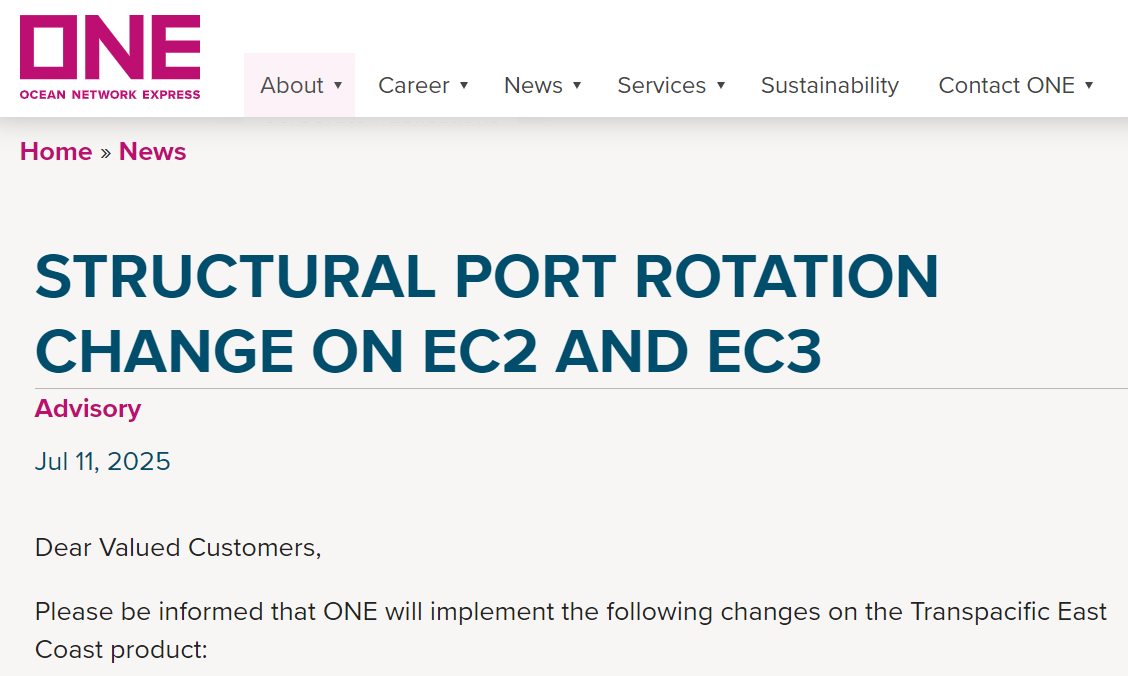Click the Structural Port Rotation Change headline
1128x676 pixels.
(x=486, y=314)
